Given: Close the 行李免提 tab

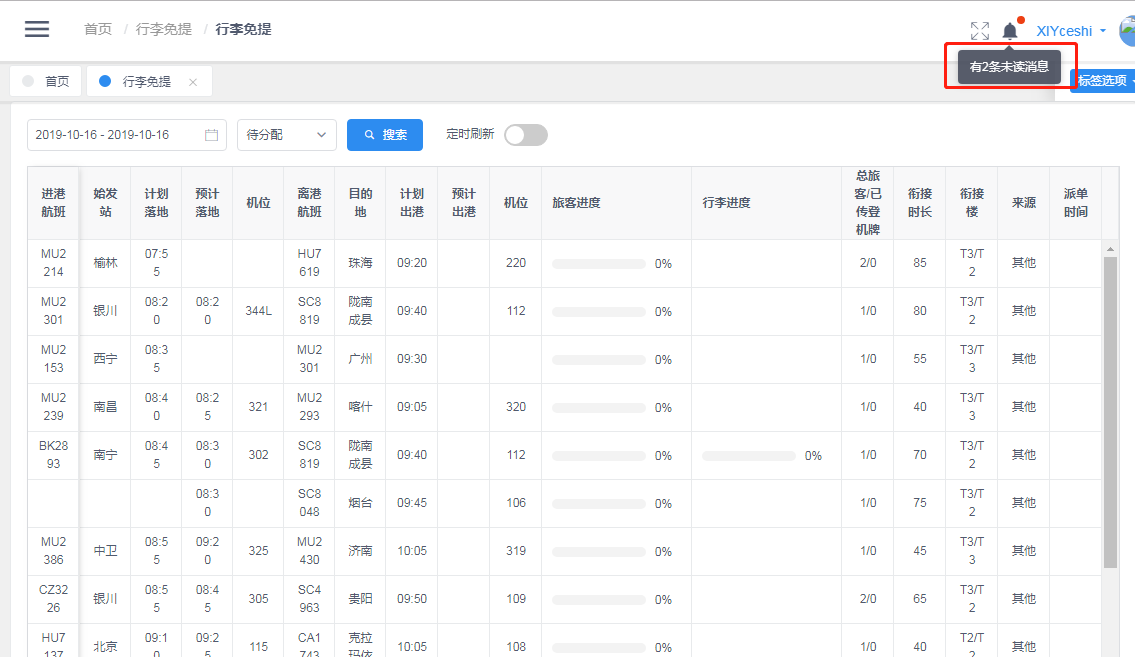Looking at the screenshot, I should point(193,82).
